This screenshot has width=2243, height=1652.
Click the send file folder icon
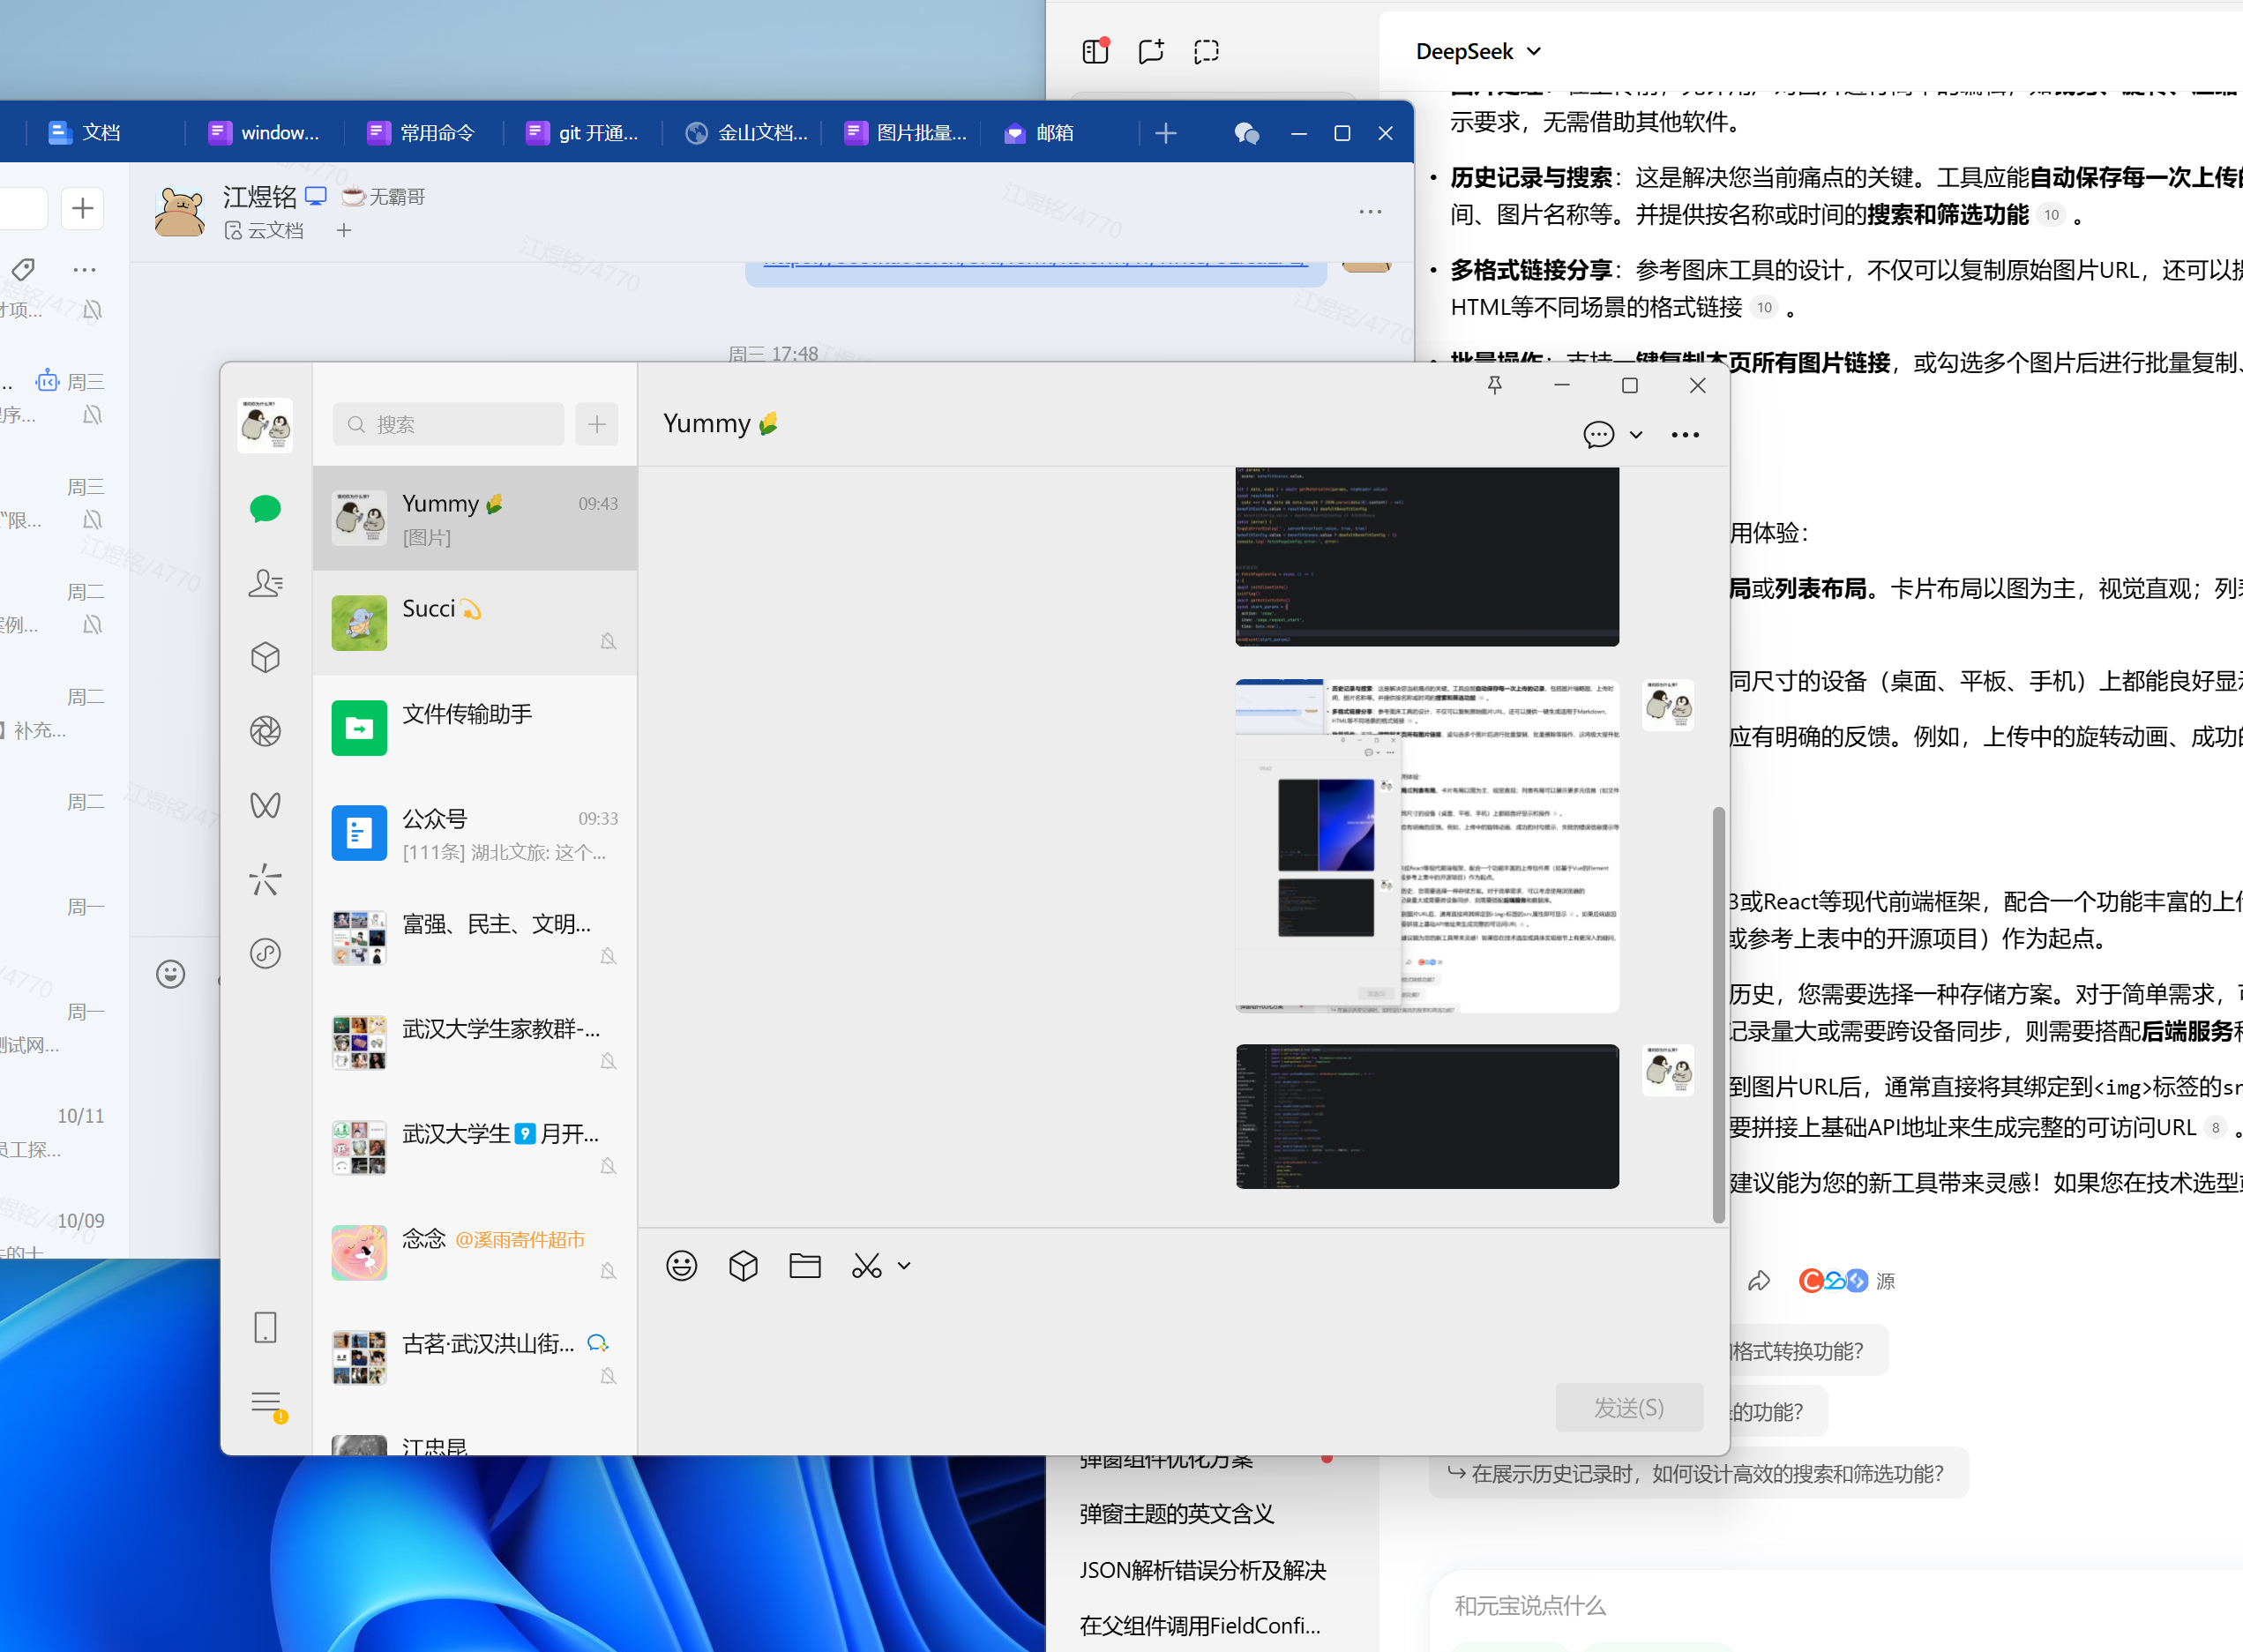pyautogui.click(x=804, y=1266)
